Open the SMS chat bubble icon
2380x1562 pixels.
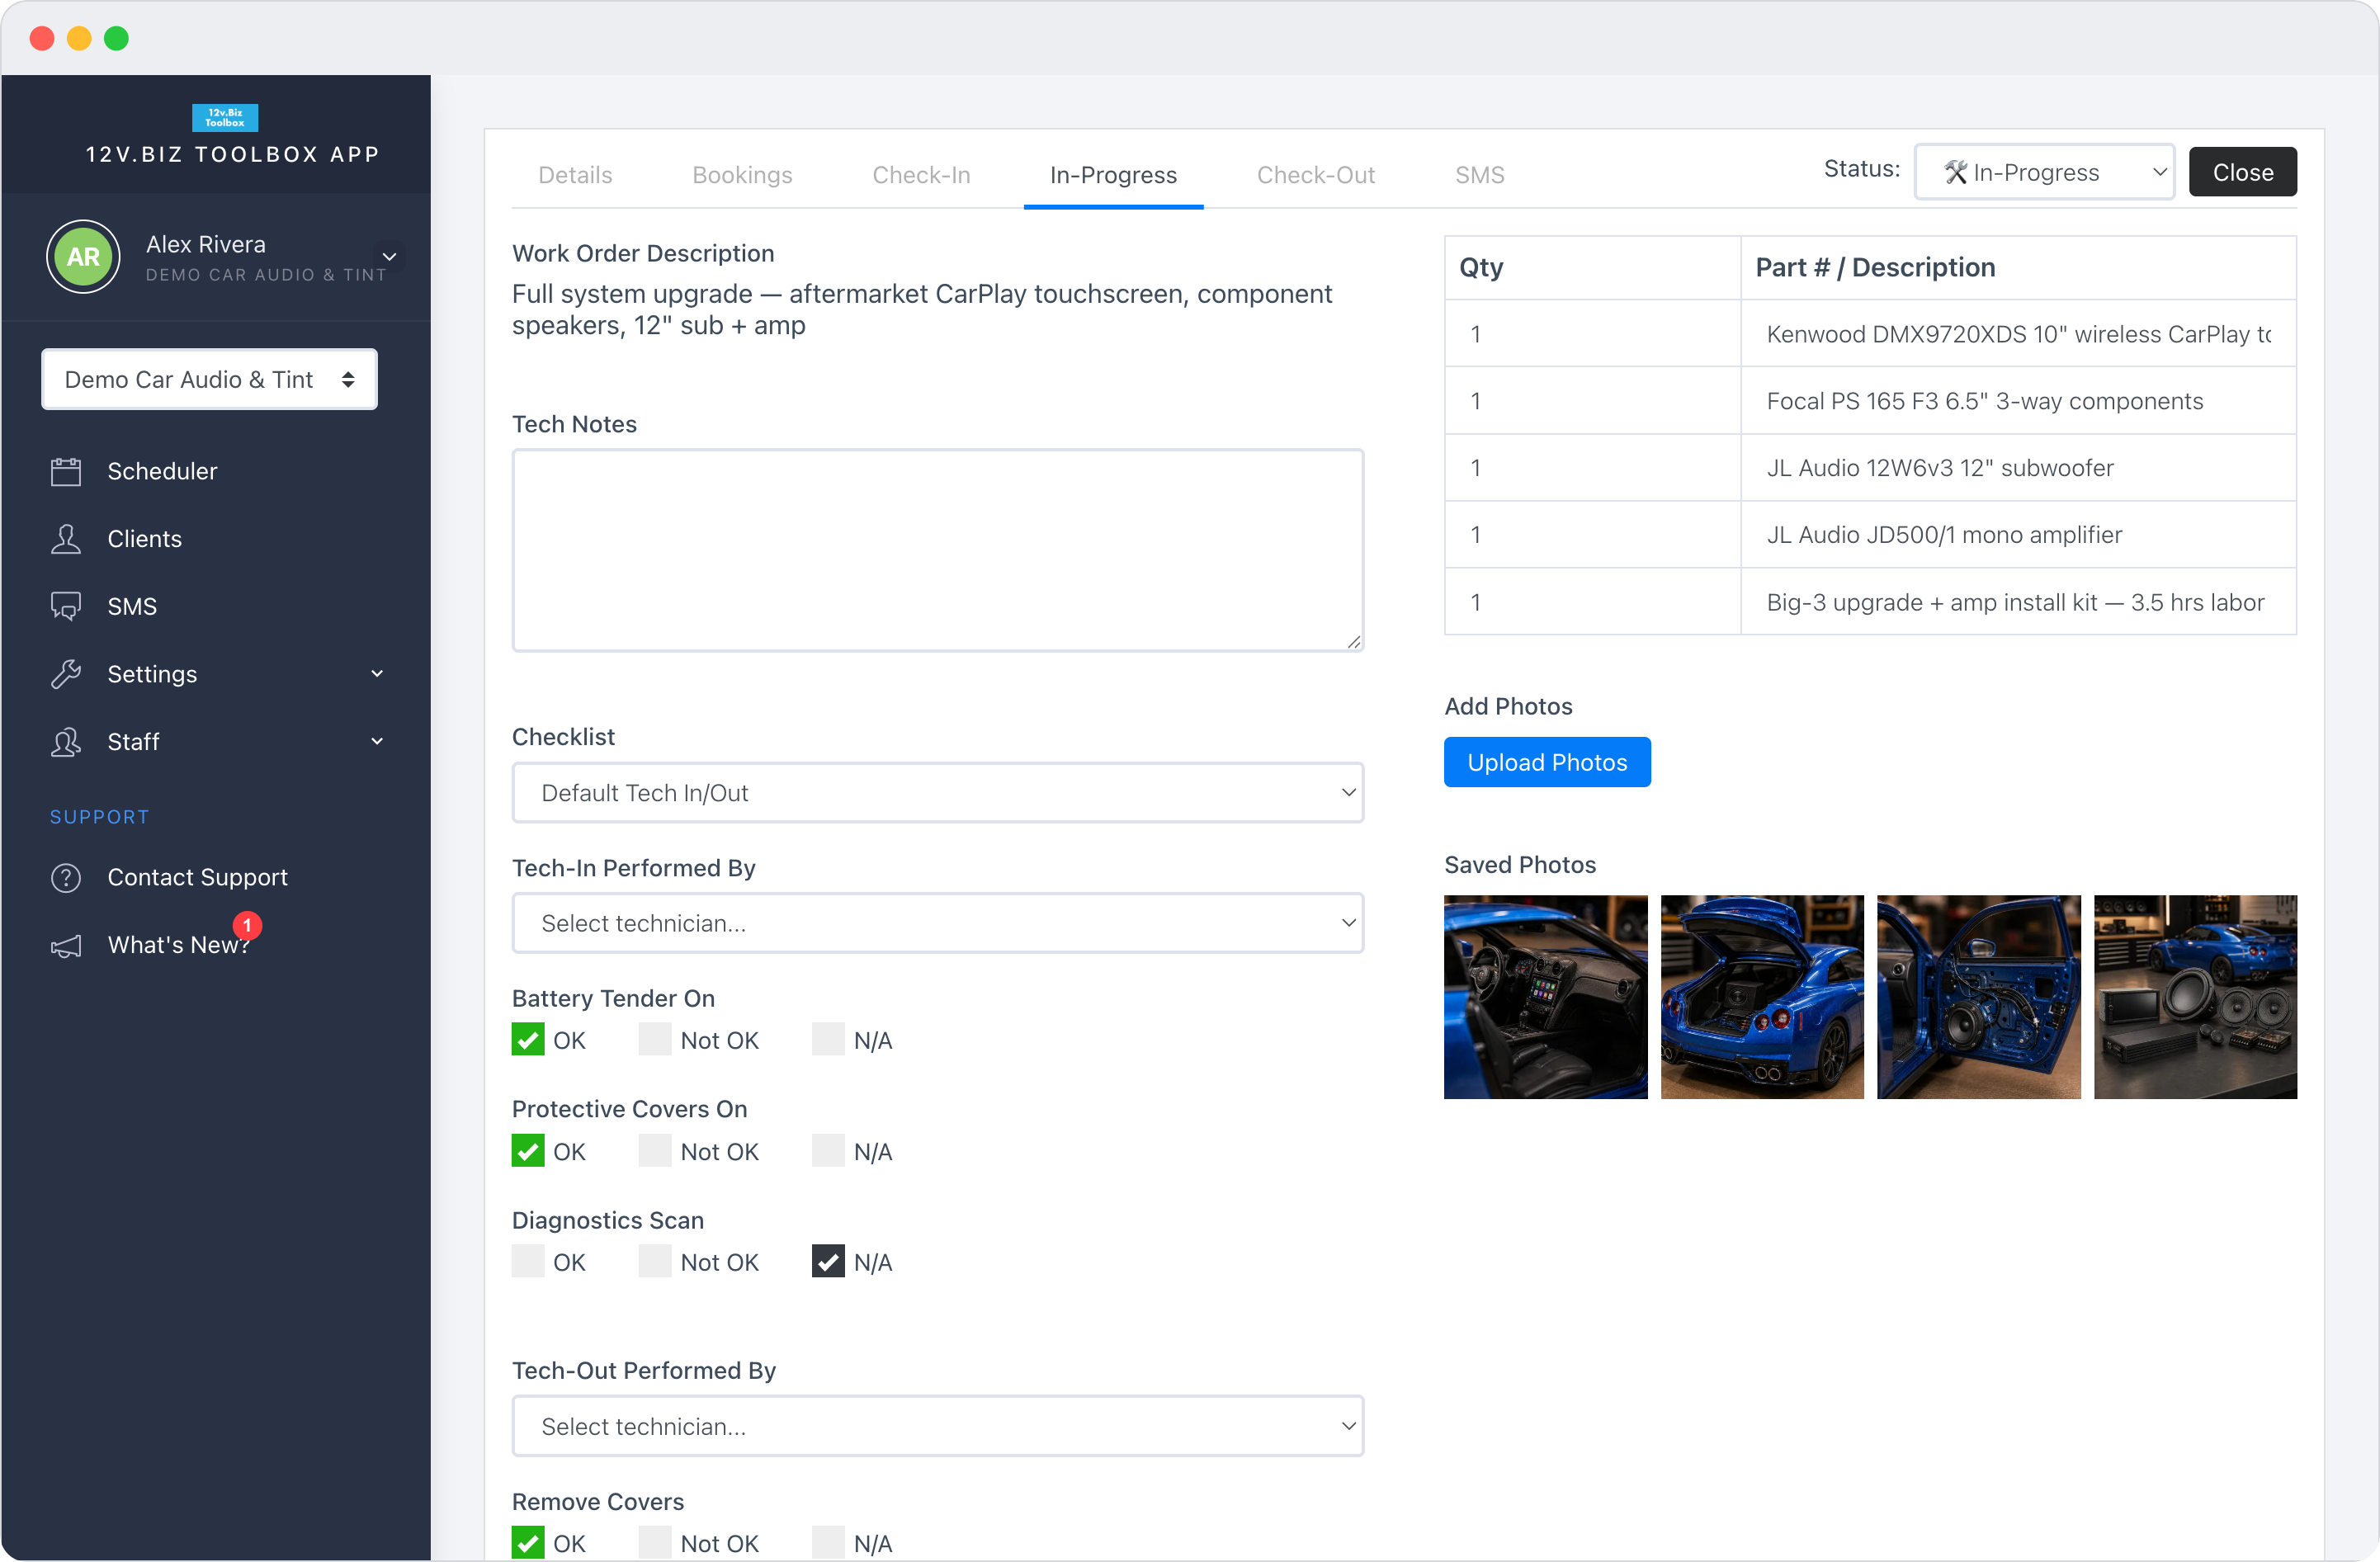(x=66, y=606)
